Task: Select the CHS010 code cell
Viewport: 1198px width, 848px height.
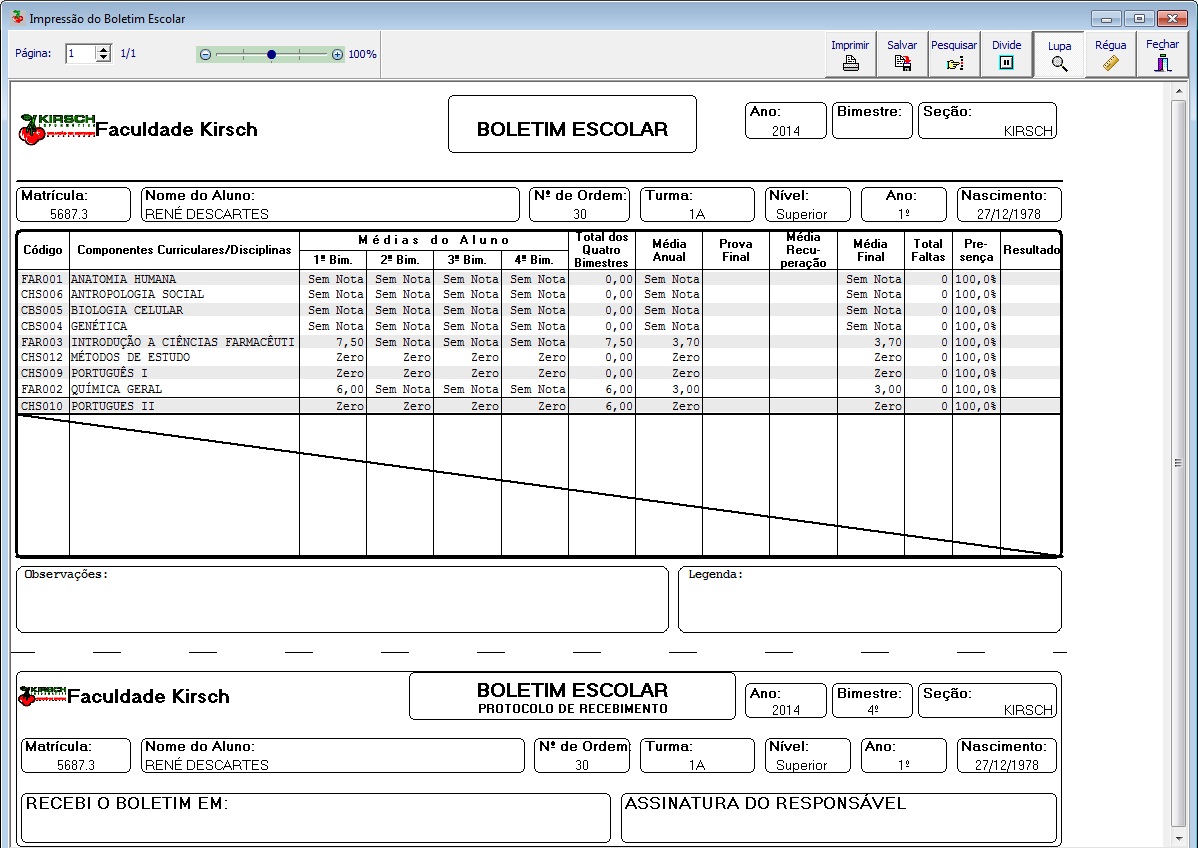Action: 42,406
